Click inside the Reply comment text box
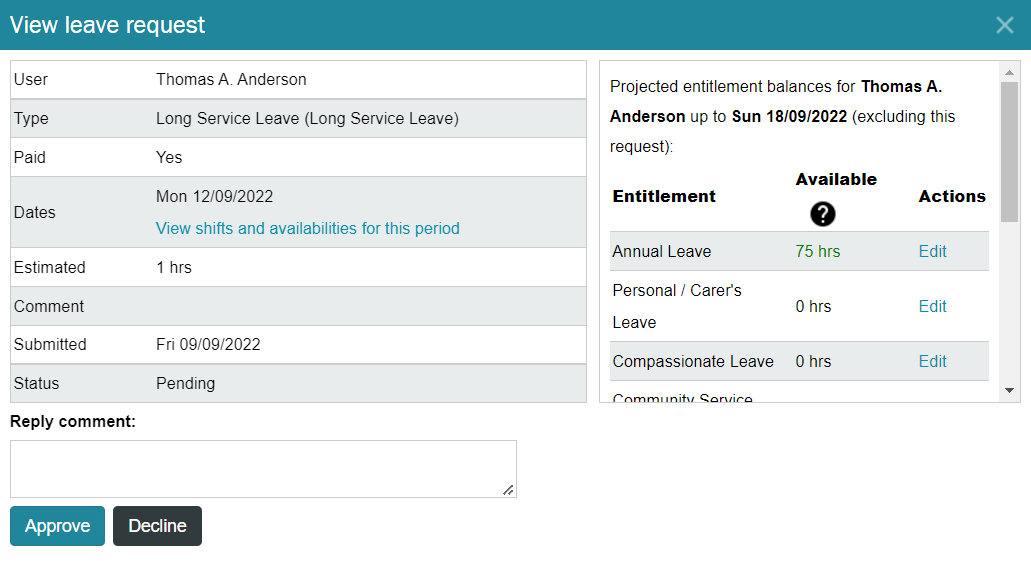This screenshot has width=1031, height=561. click(x=263, y=469)
